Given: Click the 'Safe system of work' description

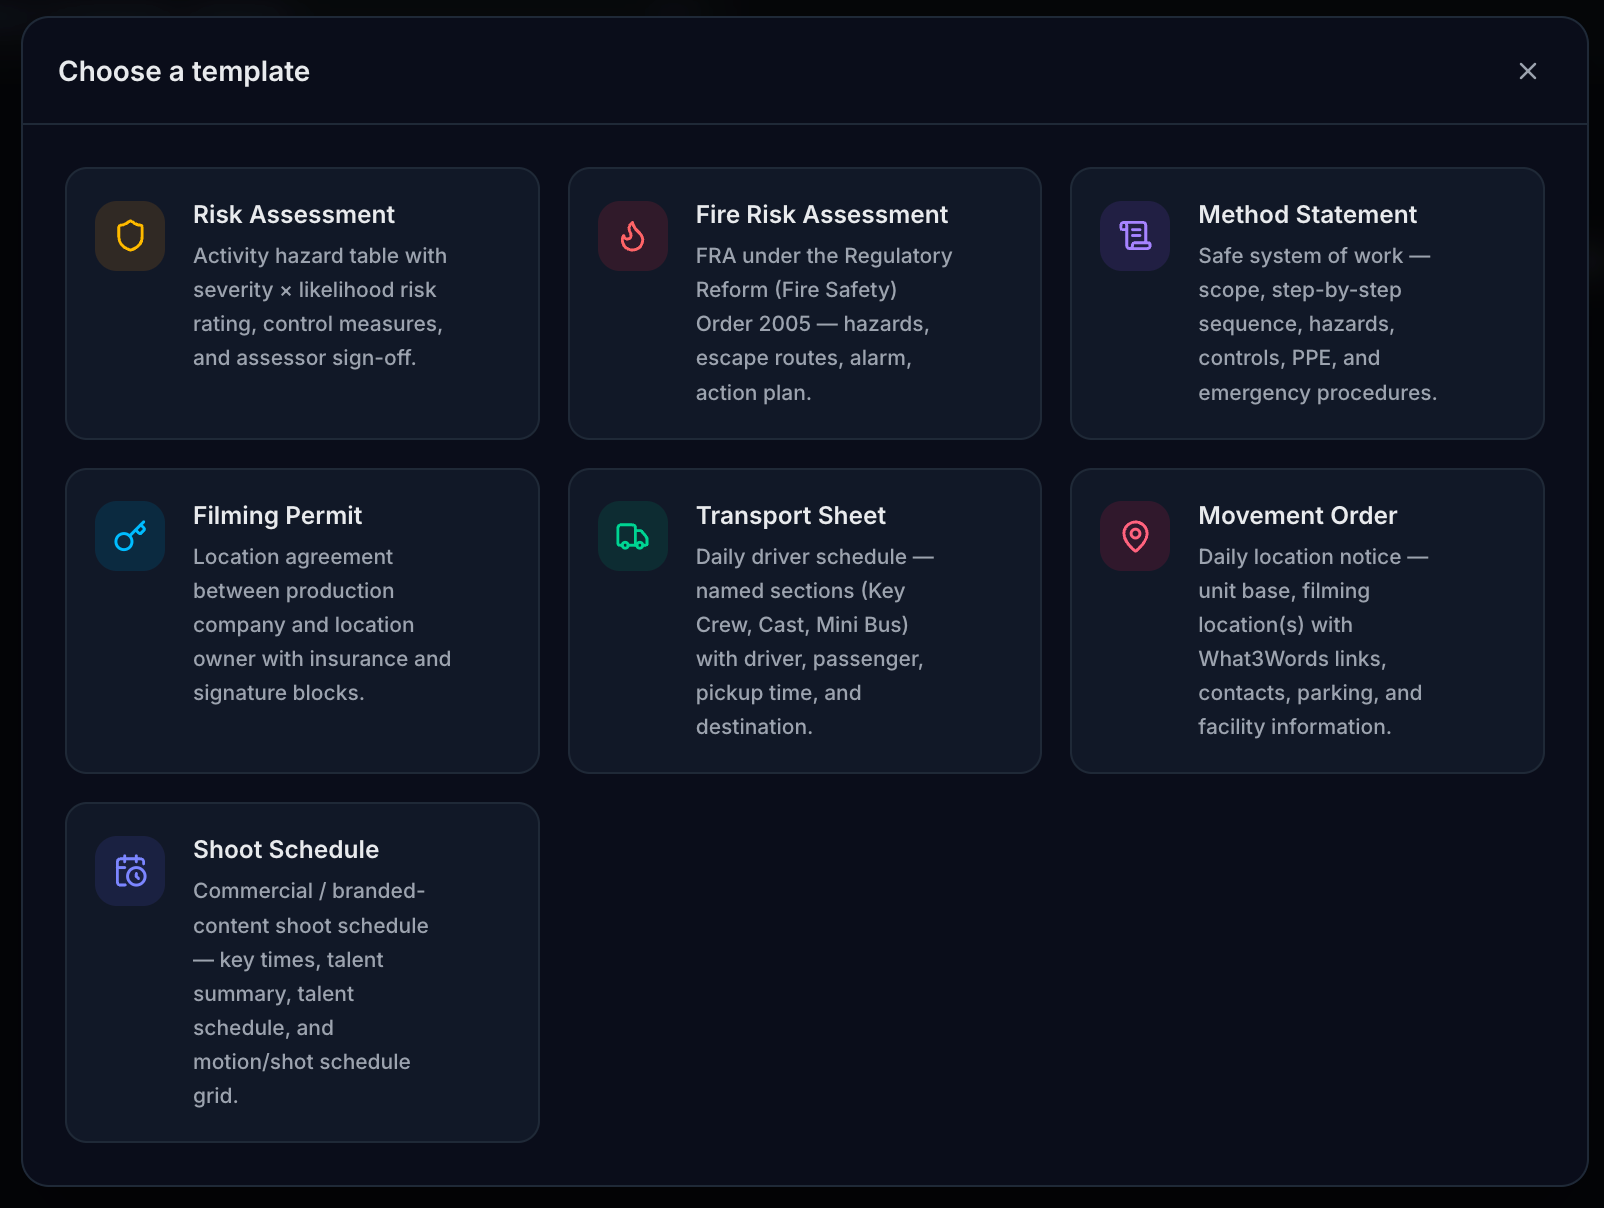Looking at the screenshot, I should [x=1317, y=324].
